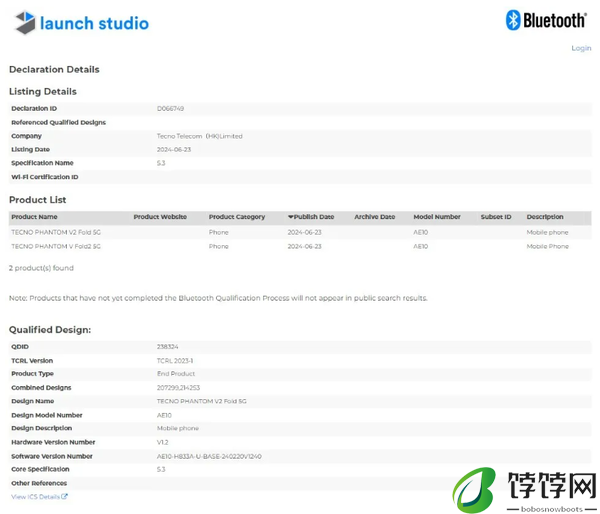
Task: Click Hardware Version Number value V1.2
Action: [163, 442]
